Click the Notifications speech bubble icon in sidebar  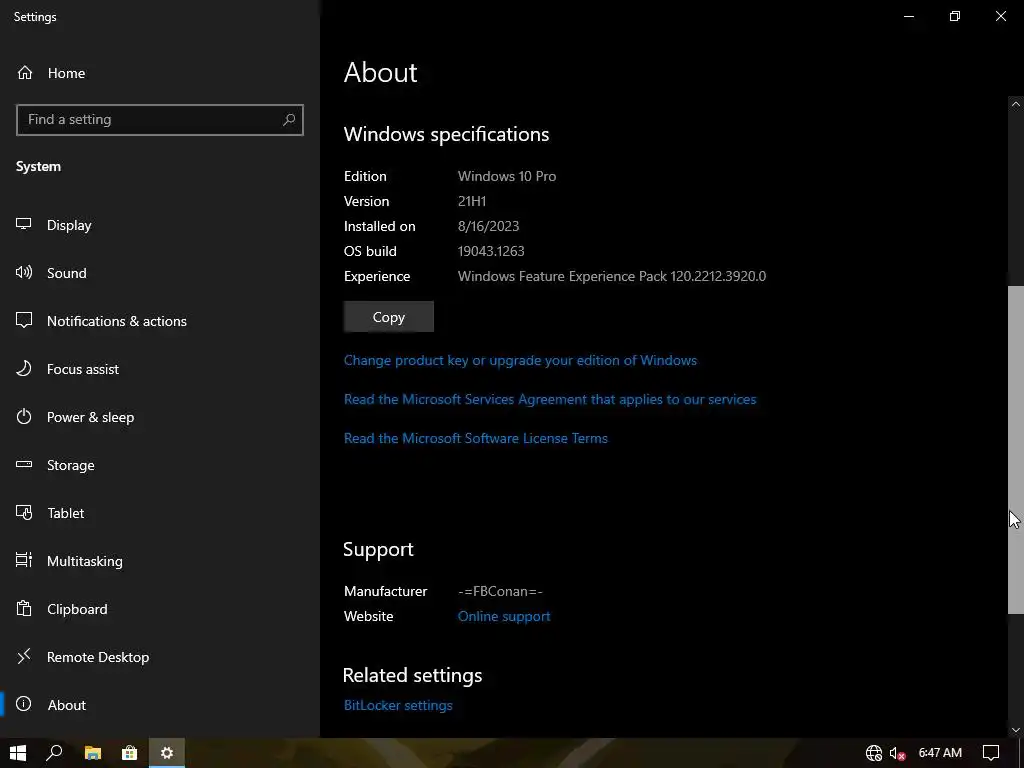[x=24, y=320]
